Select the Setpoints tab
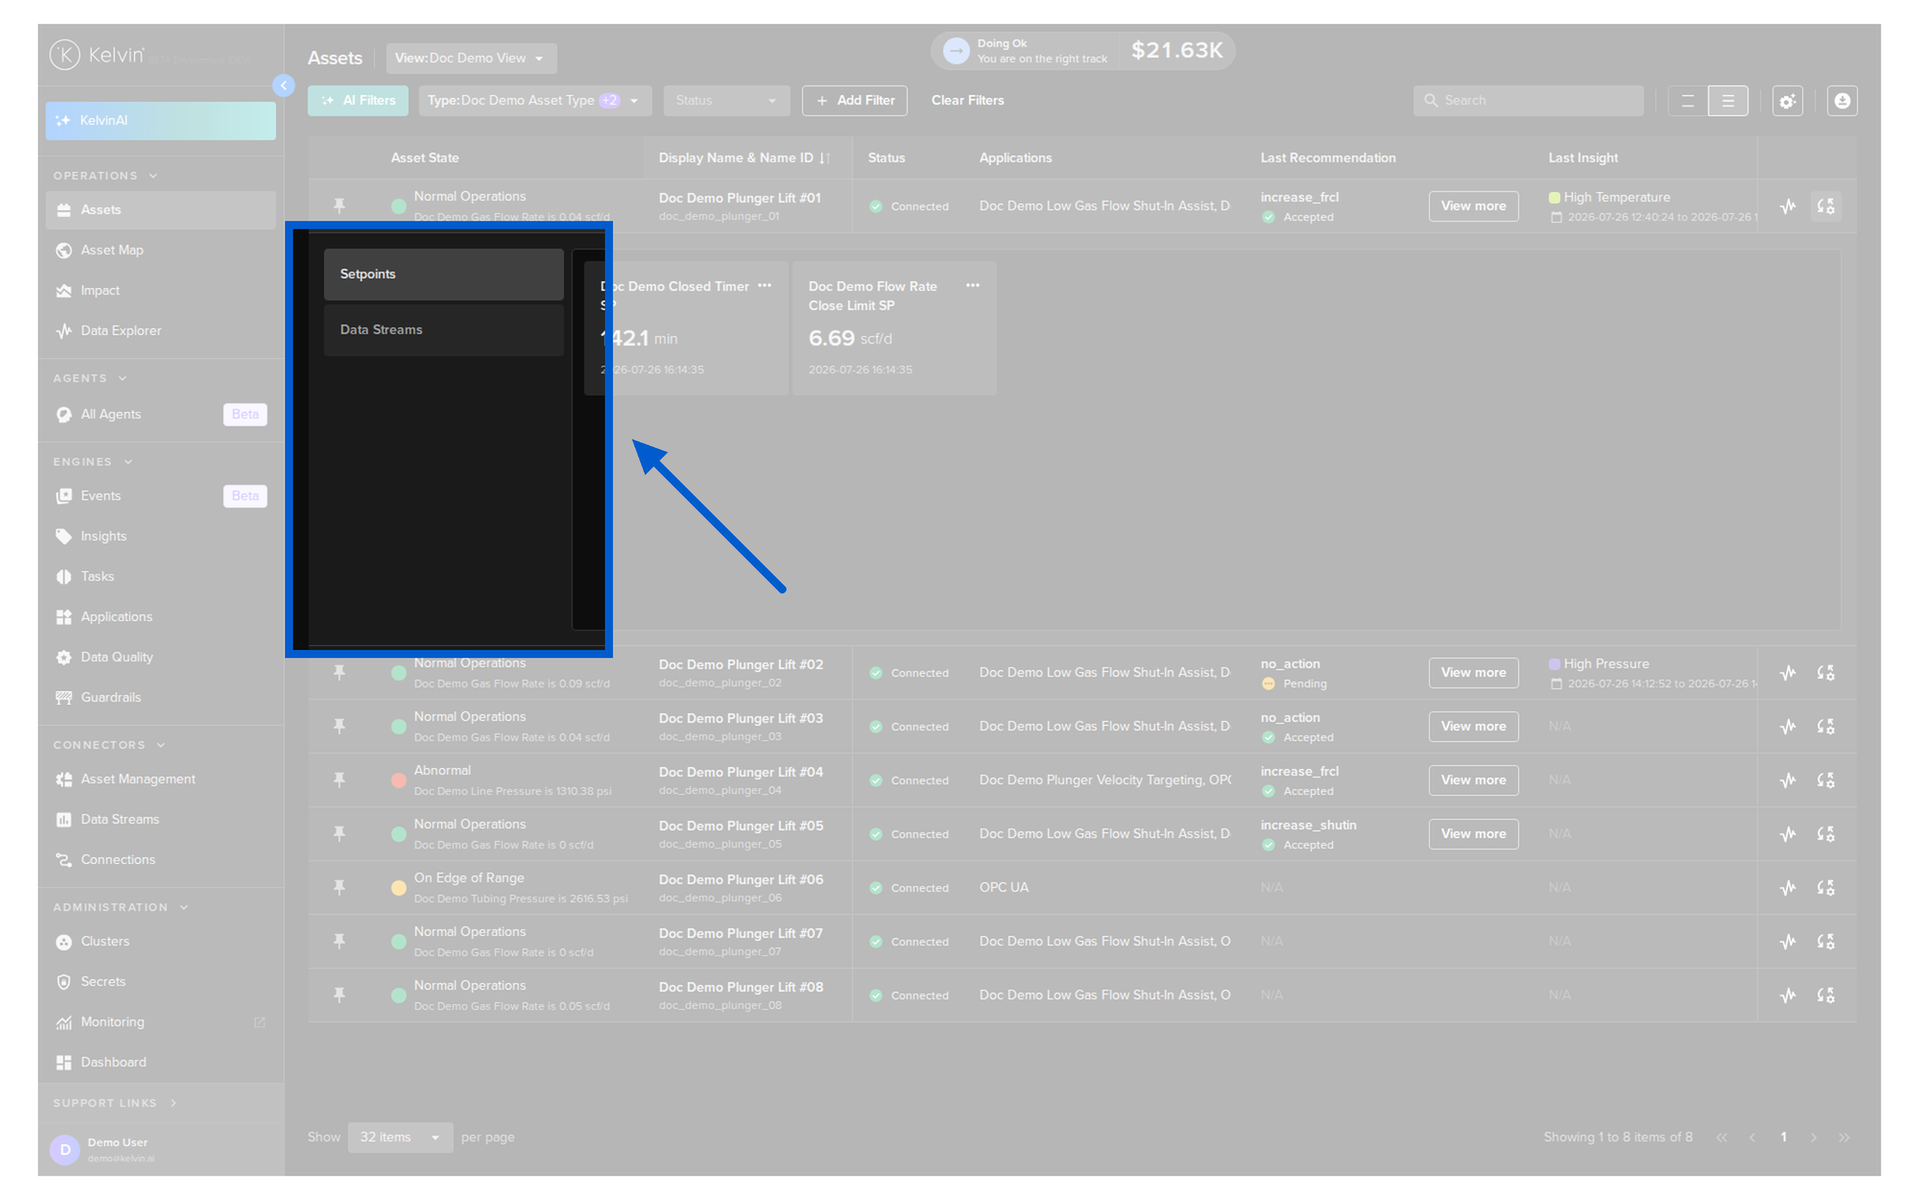This screenshot has width=1920, height=1200. 444,274
